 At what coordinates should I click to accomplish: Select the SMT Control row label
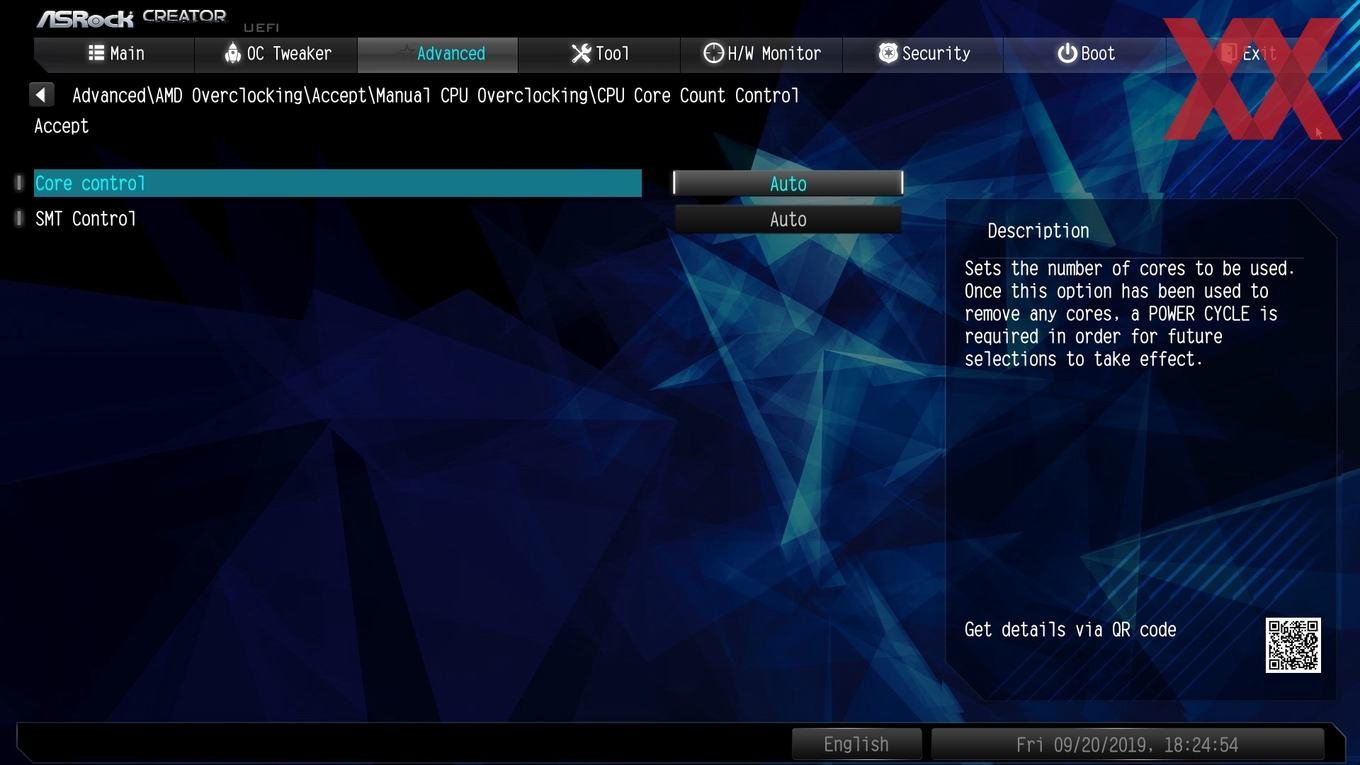click(x=86, y=219)
